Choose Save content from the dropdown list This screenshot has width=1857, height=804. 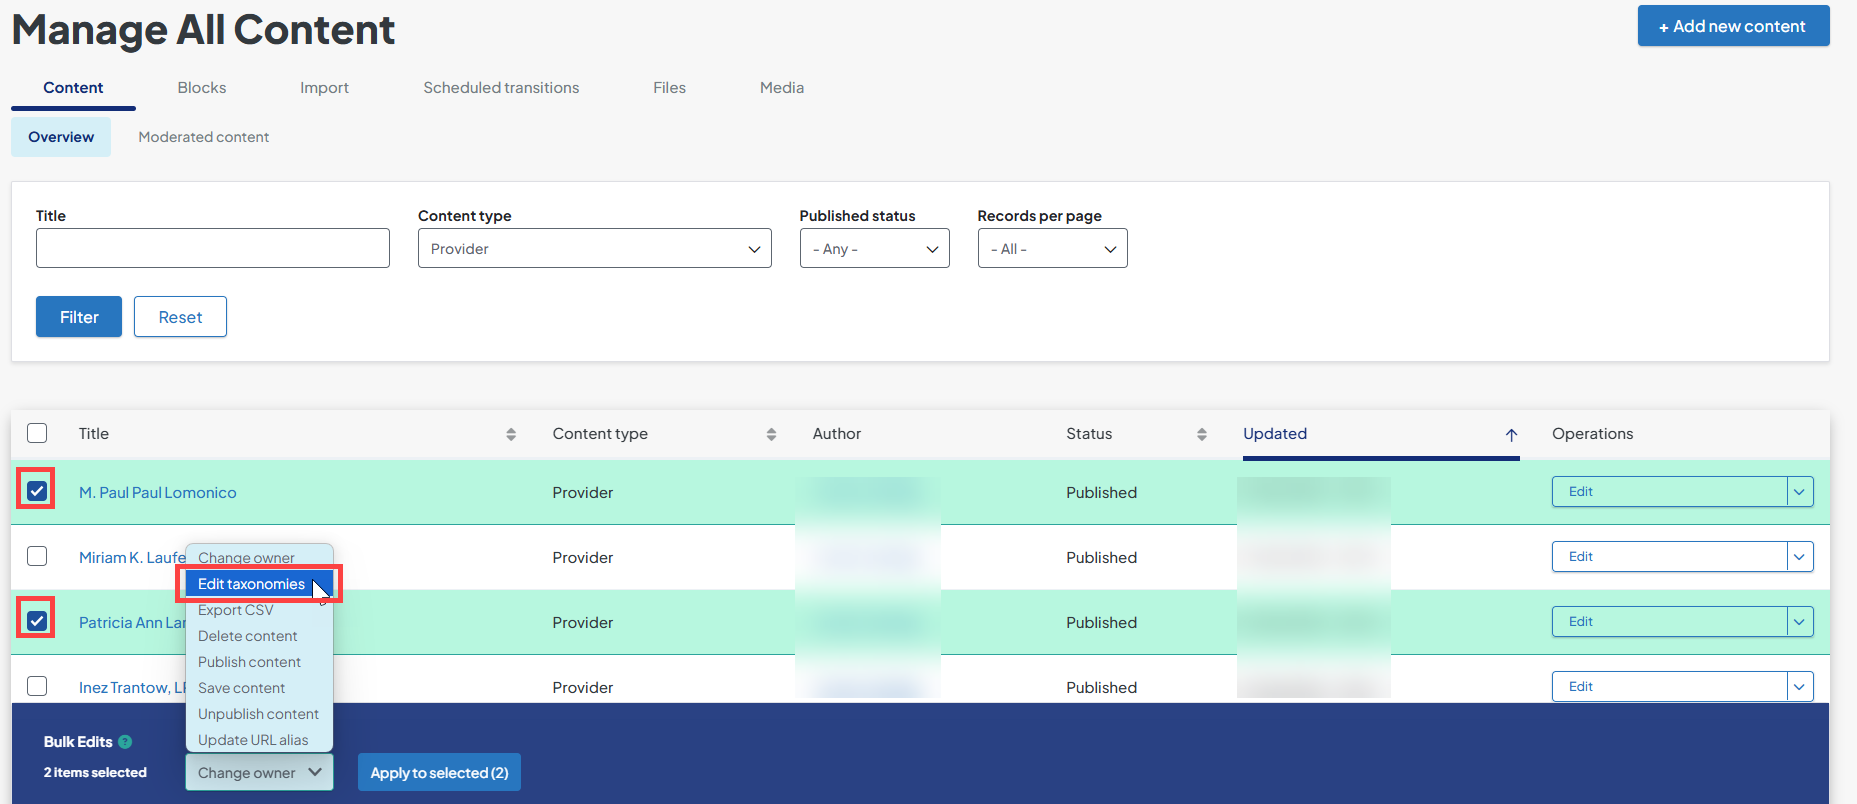pyautogui.click(x=259, y=688)
